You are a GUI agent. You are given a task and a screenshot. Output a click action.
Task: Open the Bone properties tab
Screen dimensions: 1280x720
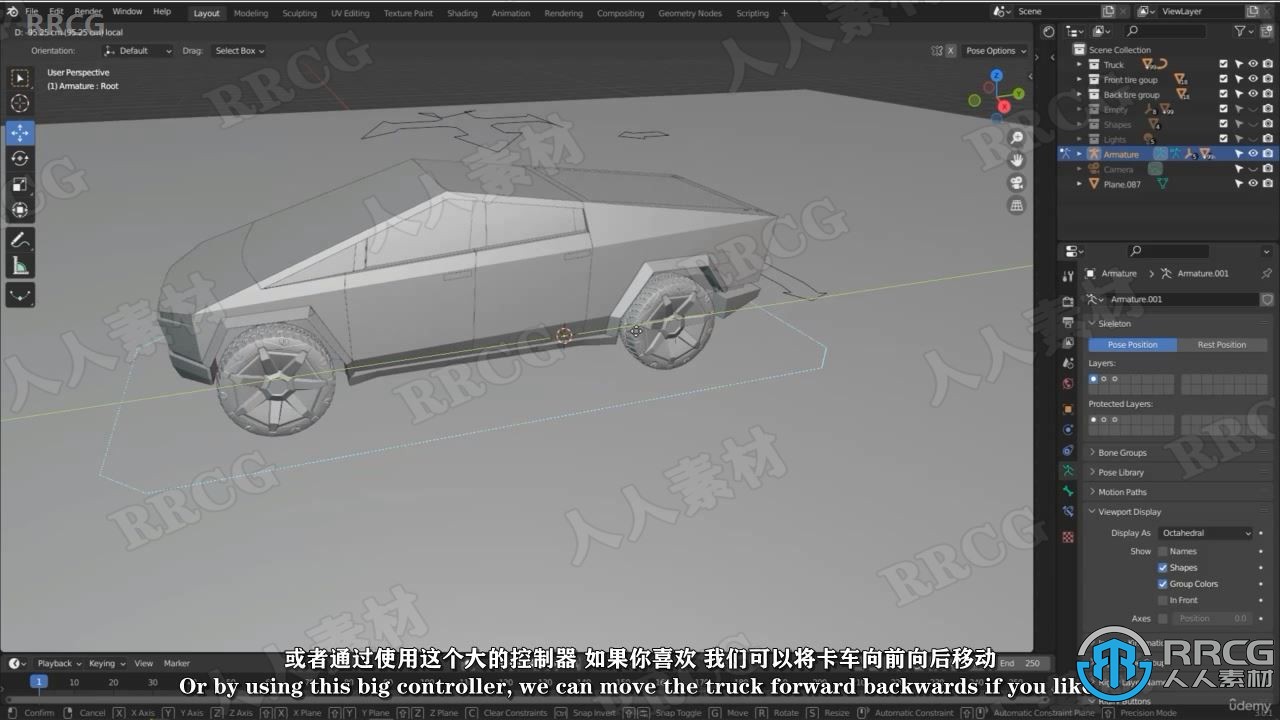[x=1068, y=491]
